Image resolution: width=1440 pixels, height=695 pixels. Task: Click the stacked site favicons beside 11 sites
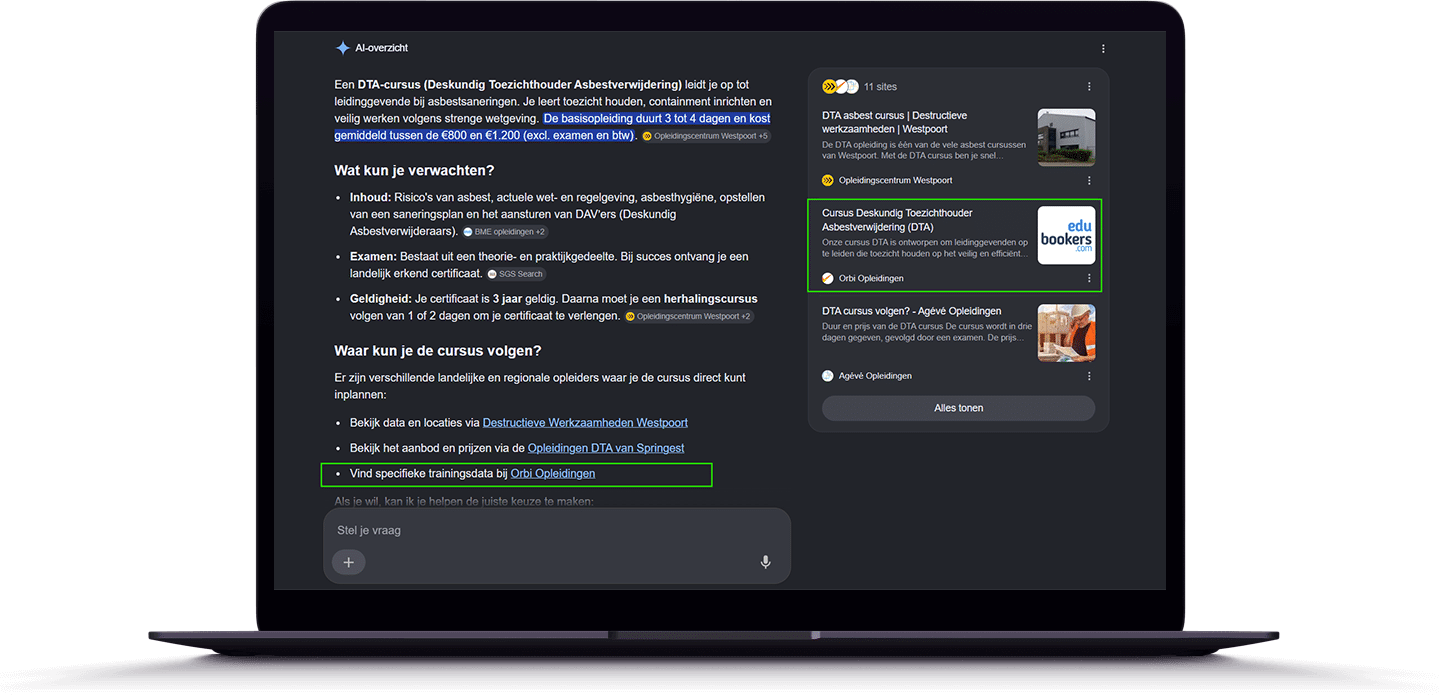tap(840, 86)
